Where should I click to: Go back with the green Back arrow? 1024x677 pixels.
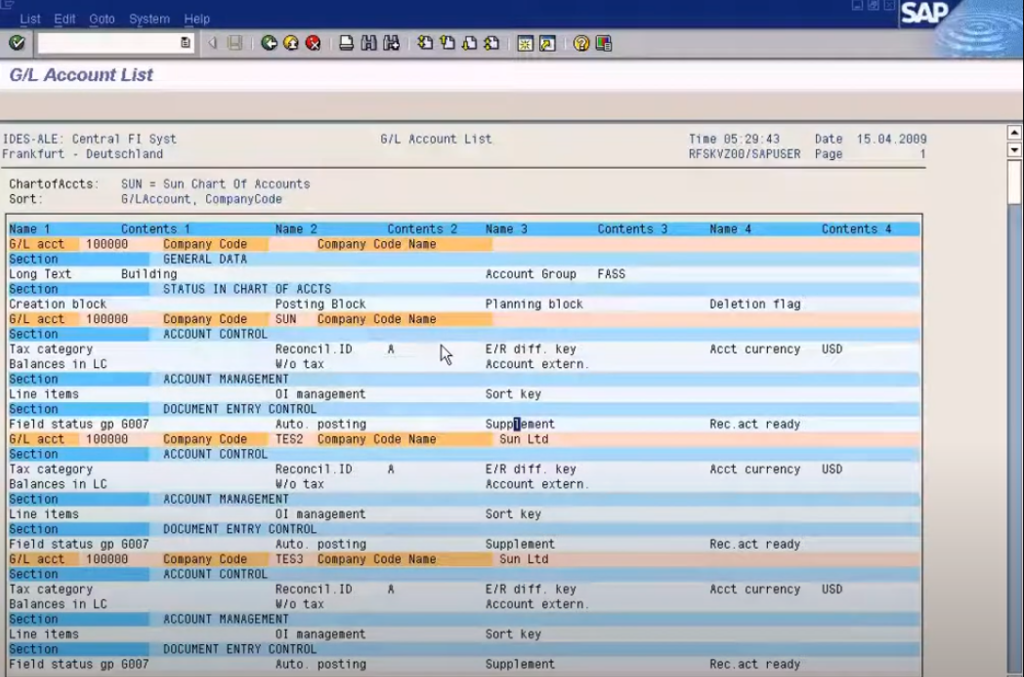[x=269, y=43]
